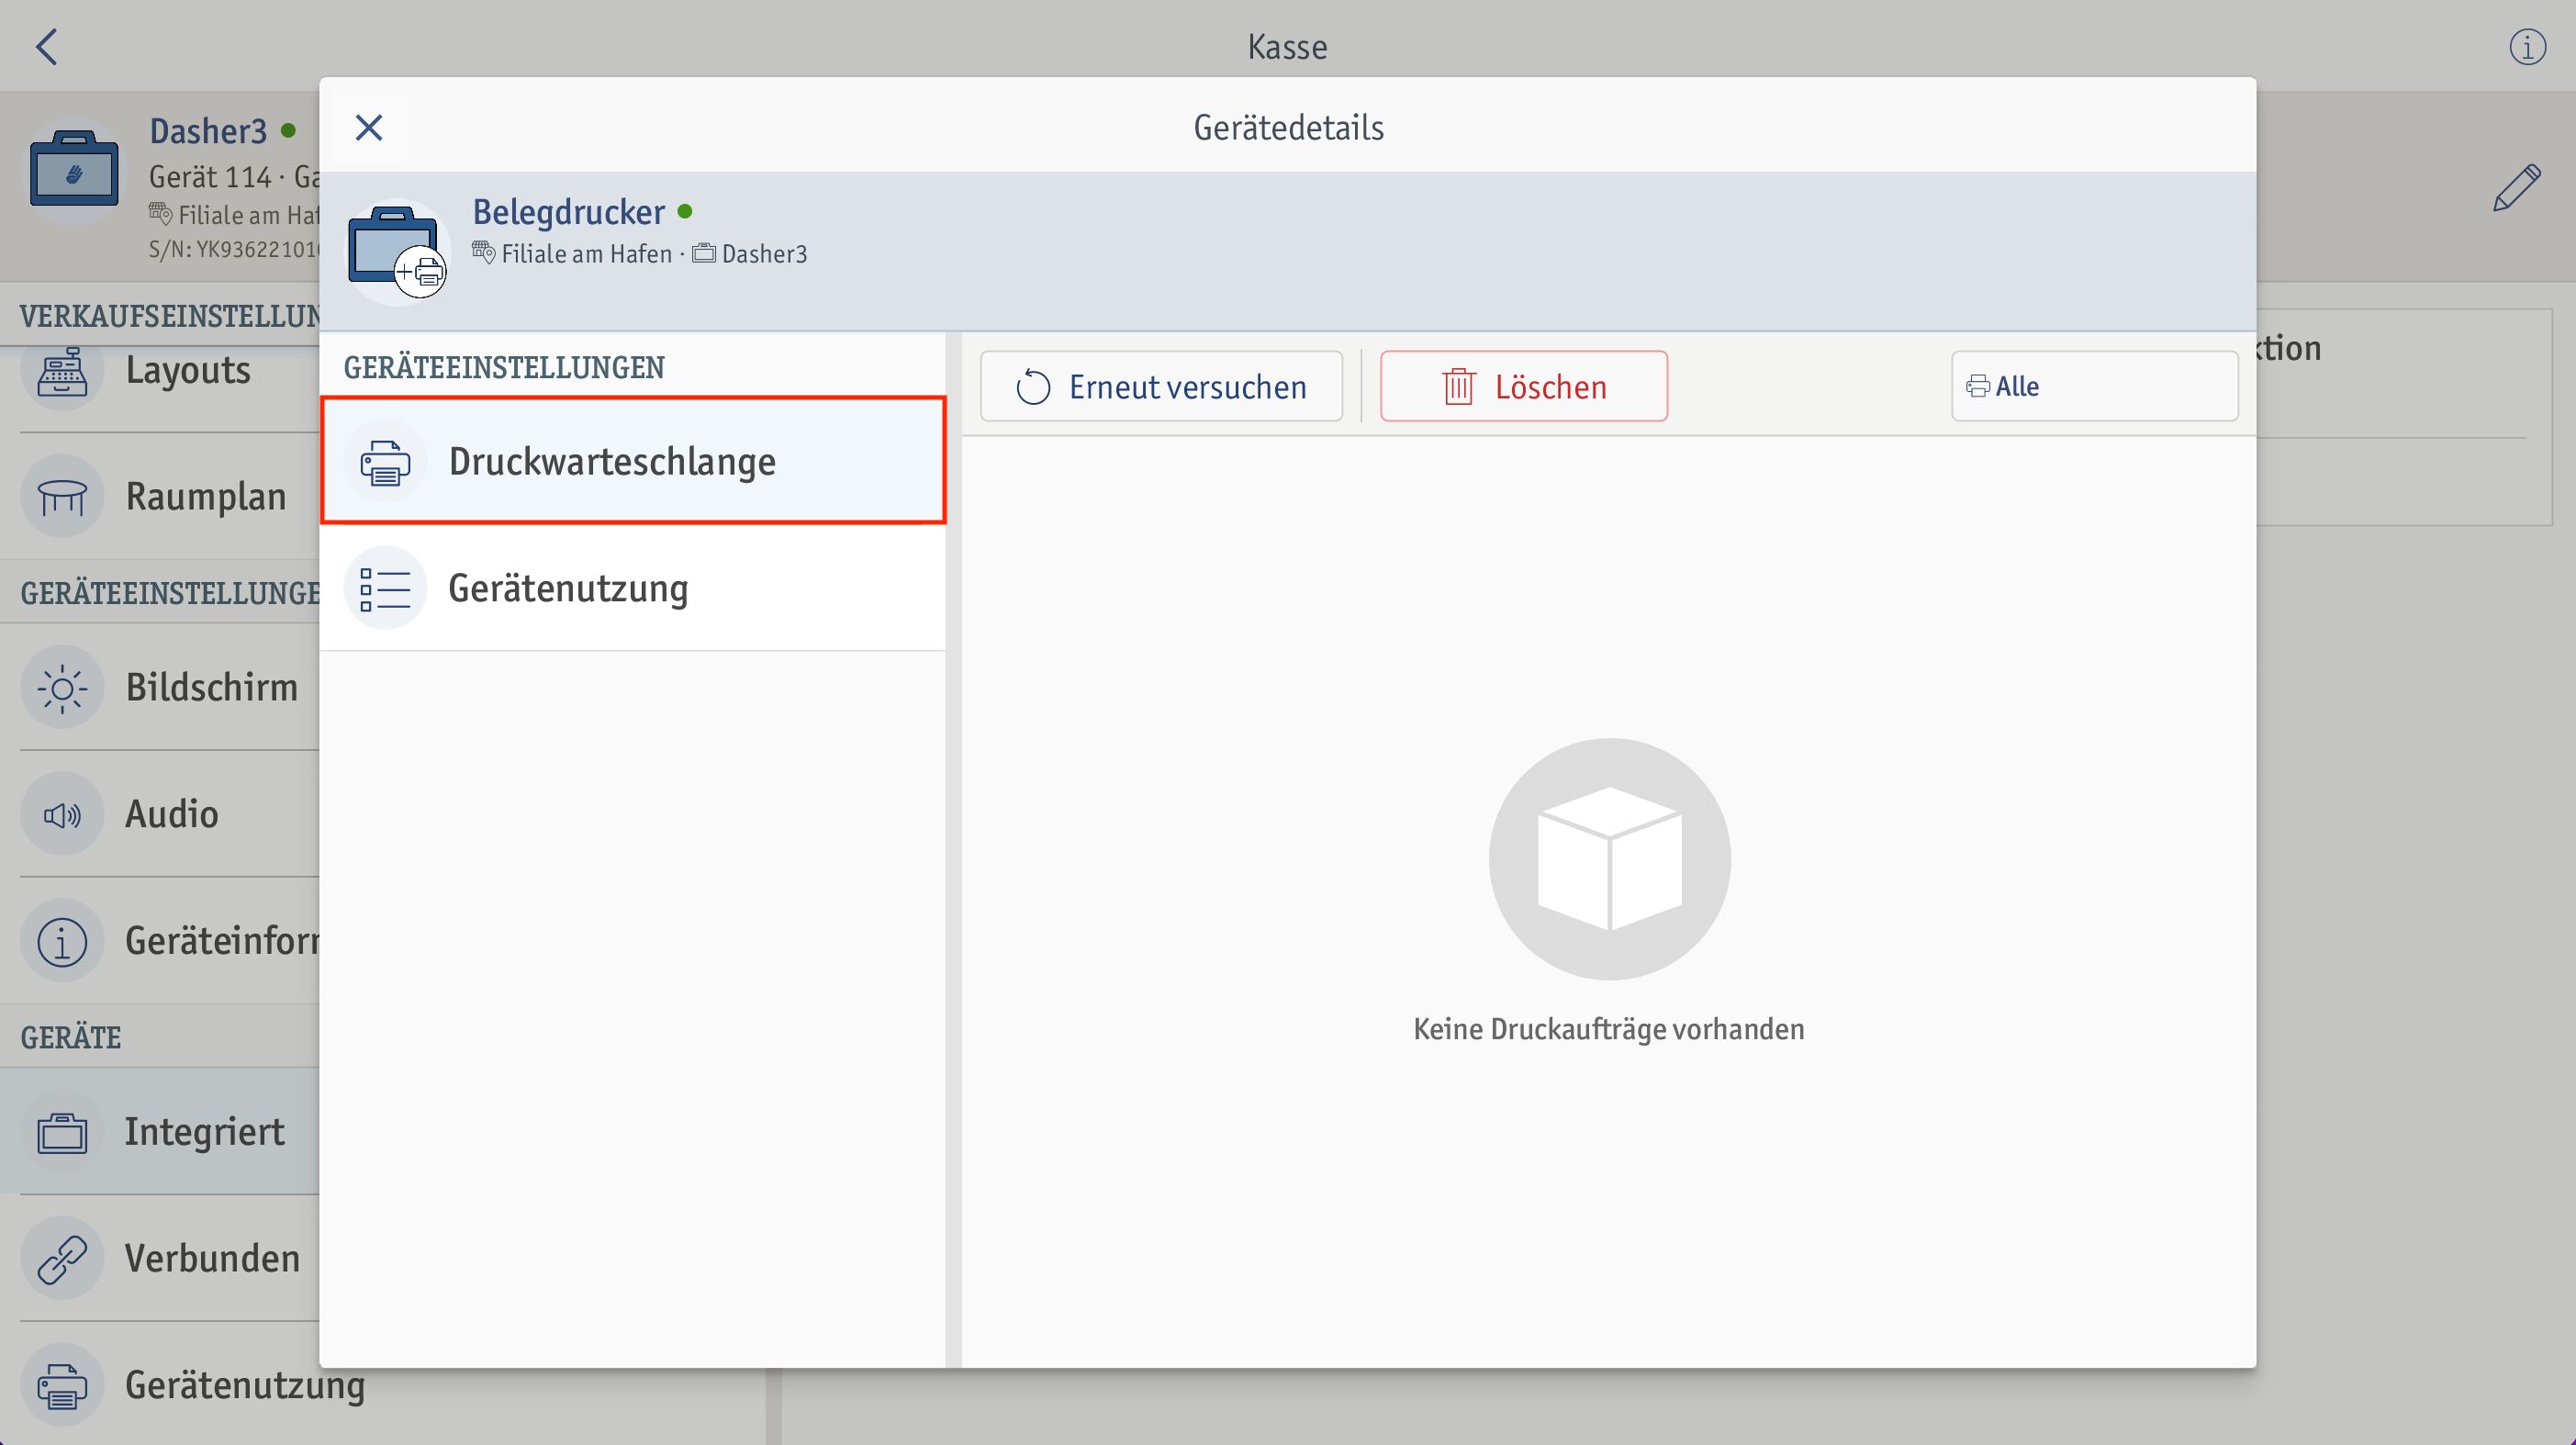Click the Kasse title

[1287, 47]
